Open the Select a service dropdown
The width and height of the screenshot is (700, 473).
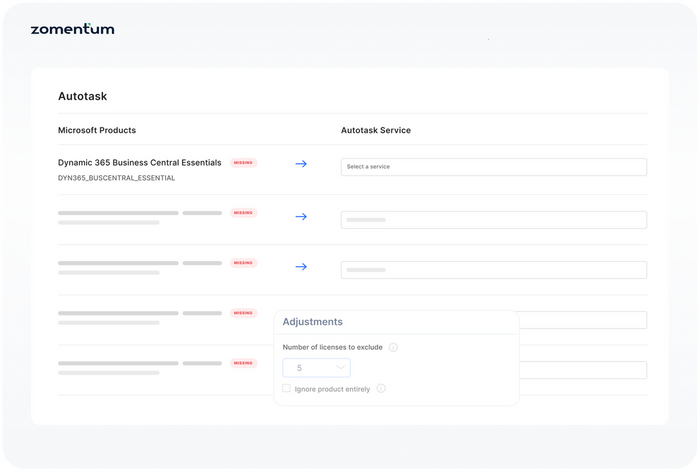[493, 167]
